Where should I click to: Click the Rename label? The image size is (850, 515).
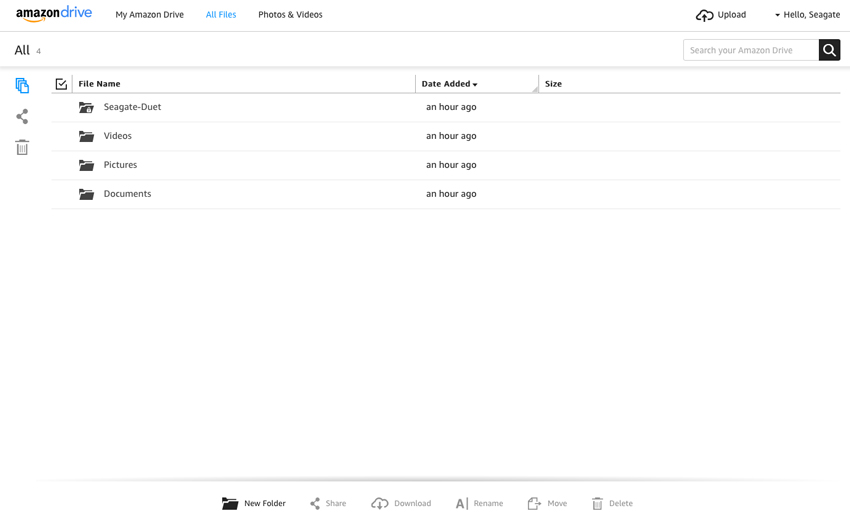click(x=488, y=503)
